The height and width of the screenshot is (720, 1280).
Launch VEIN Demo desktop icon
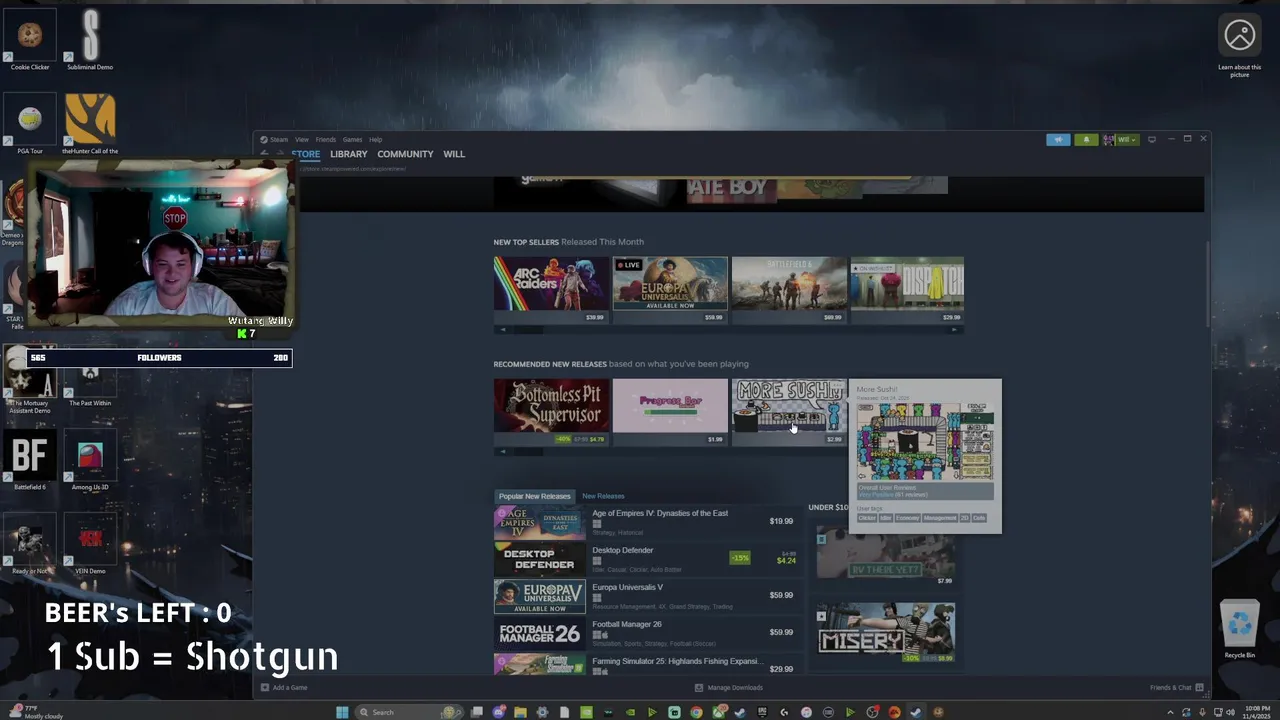(90, 545)
